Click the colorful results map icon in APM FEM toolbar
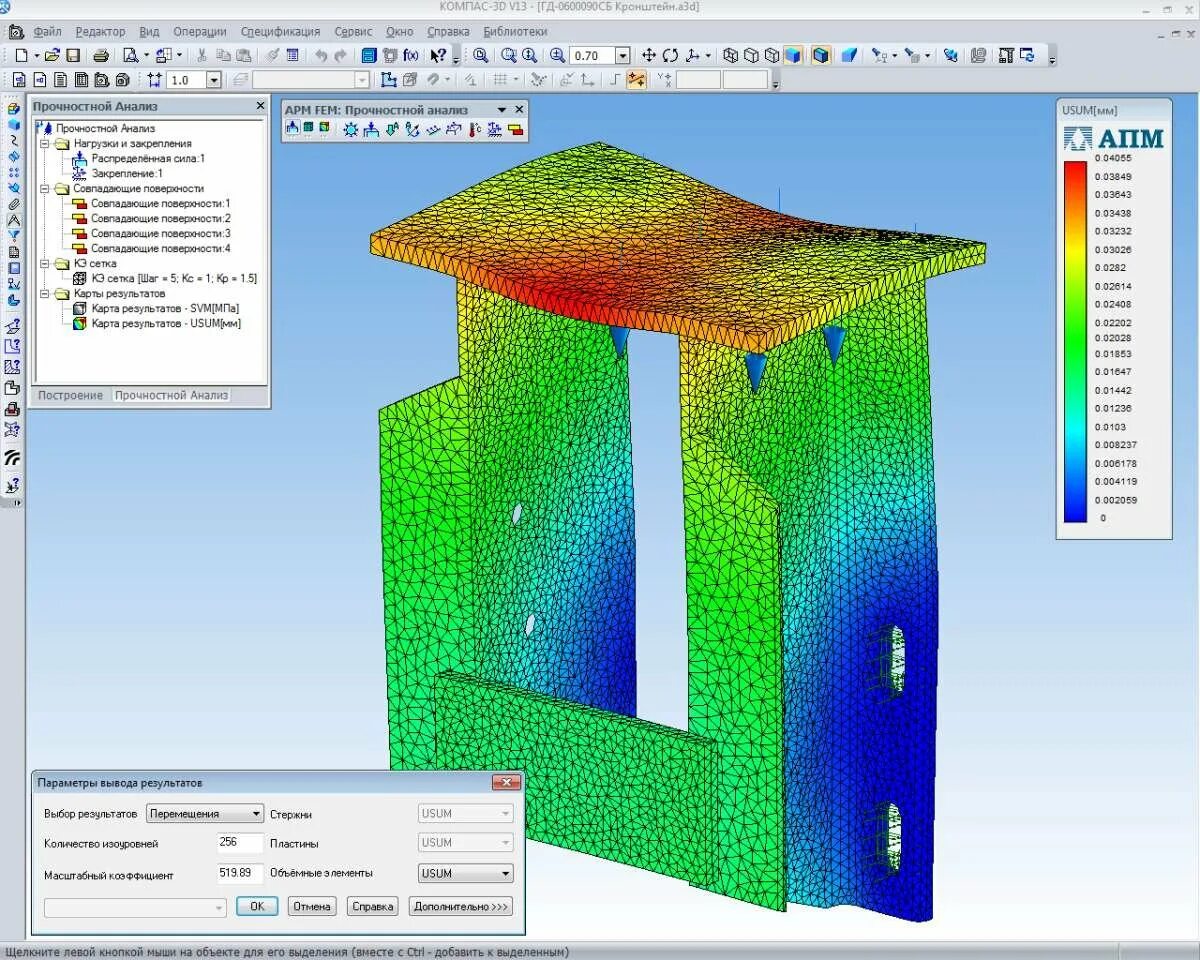Viewport: 1200px width, 960px height. (x=324, y=127)
